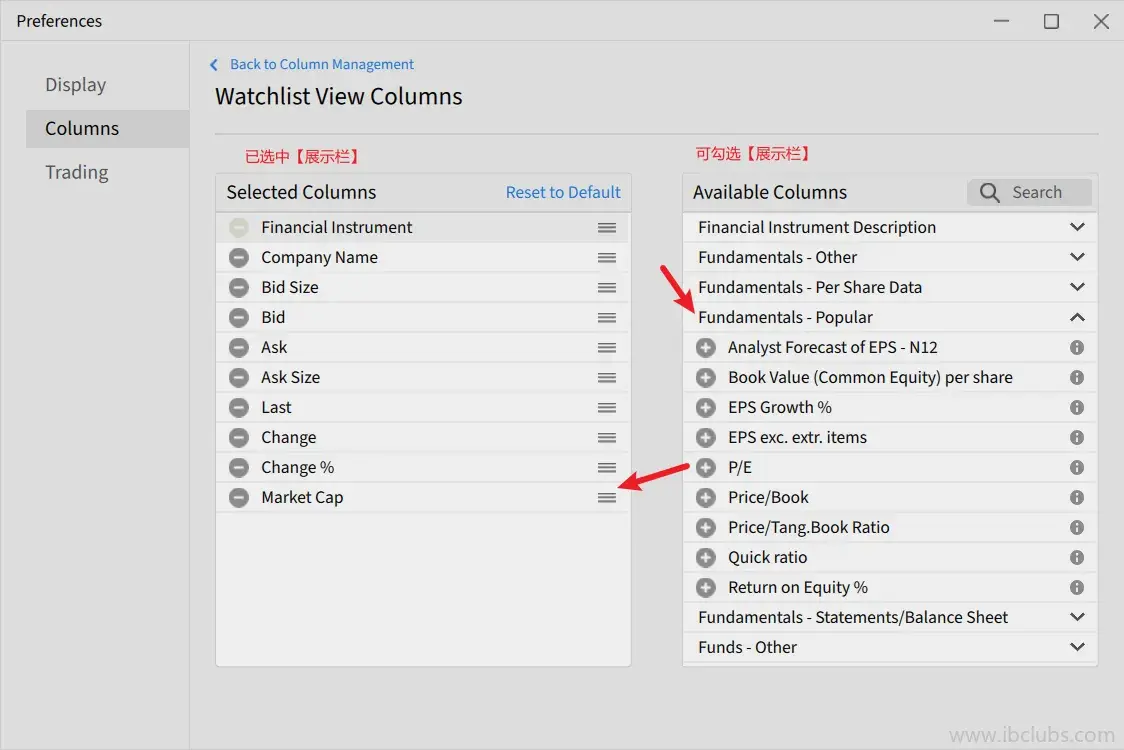Add EPS Growth % column
The width and height of the screenshot is (1124, 750).
point(706,407)
